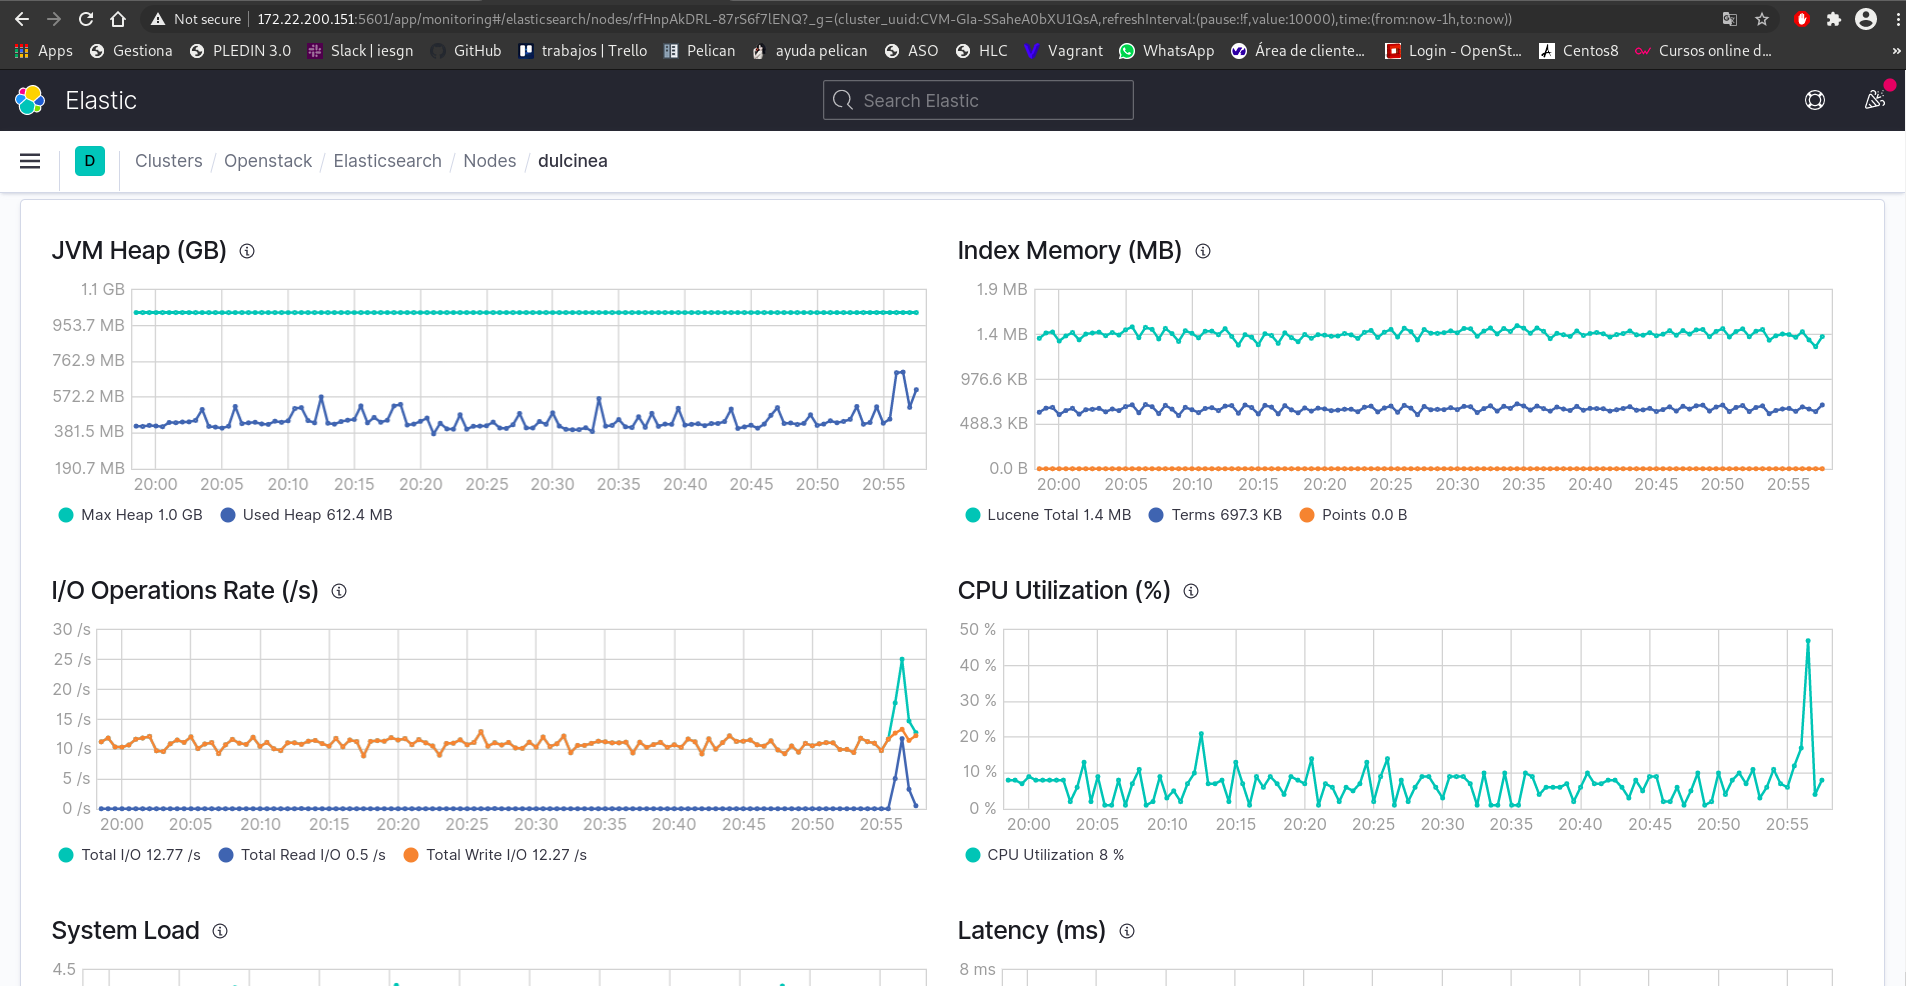Click the Elastic logo icon
The image size is (1906, 986).
coord(30,100)
